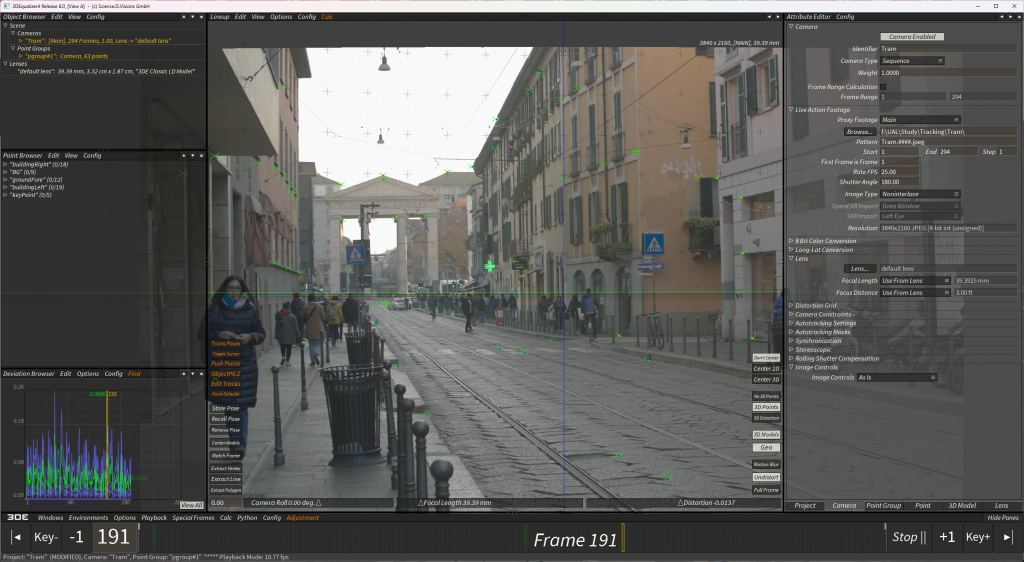Screen dimensions: 1024x562
Task: Toggle the 3D Models display button
Action: [x=766, y=434]
